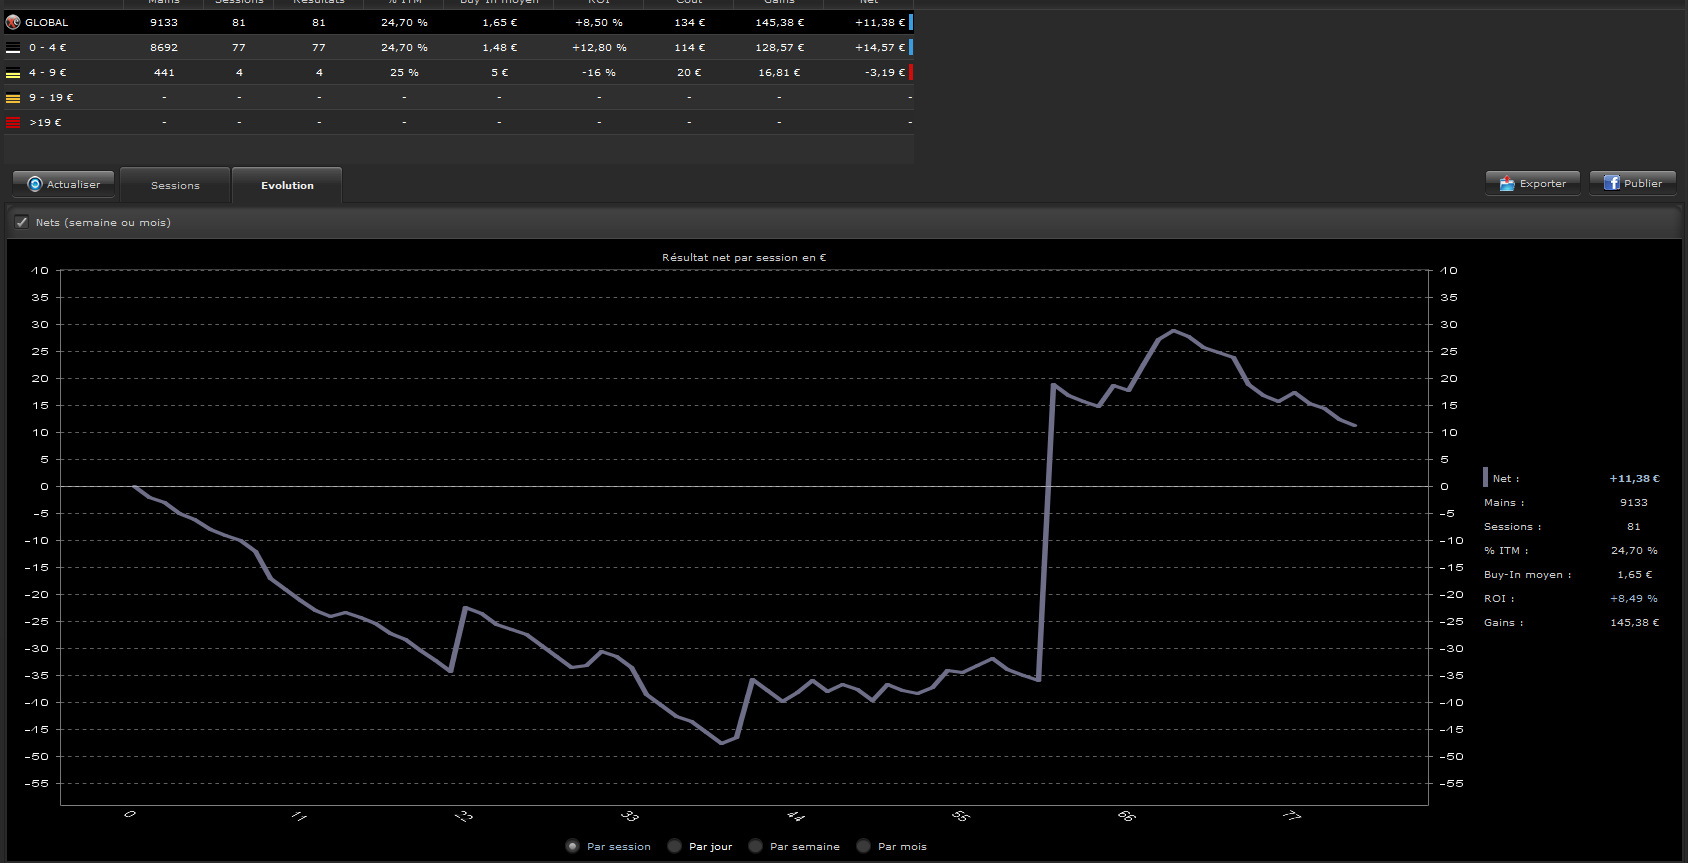1688x863 pixels.
Task: Select the 9 - 19 € row label
Action: pos(51,97)
